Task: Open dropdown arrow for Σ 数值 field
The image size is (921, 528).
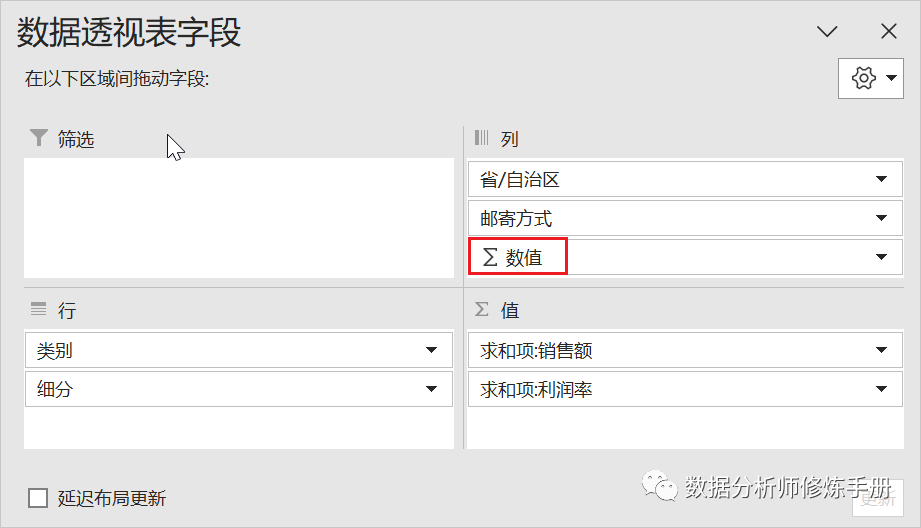Action: pyautogui.click(x=881, y=257)
